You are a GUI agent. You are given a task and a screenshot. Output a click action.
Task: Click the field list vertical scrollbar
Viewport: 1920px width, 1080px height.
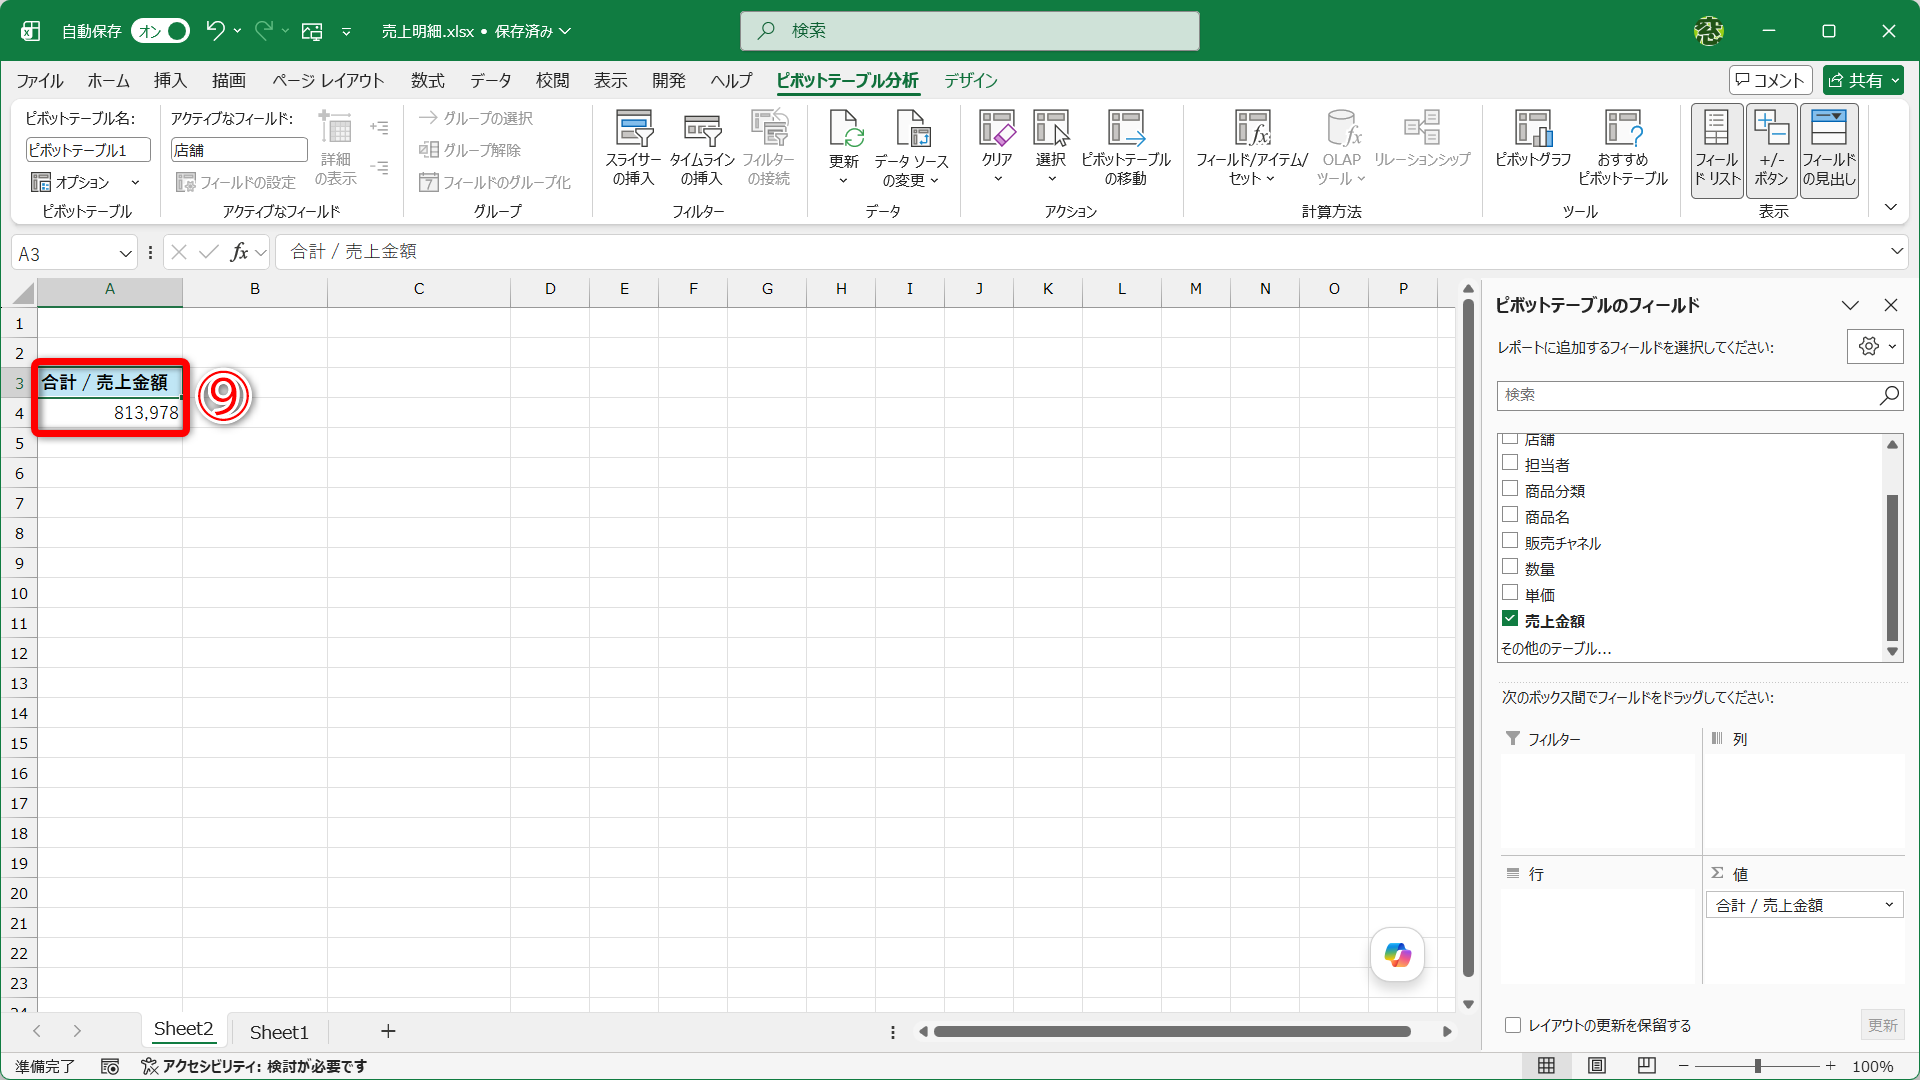coord(1891,566)
